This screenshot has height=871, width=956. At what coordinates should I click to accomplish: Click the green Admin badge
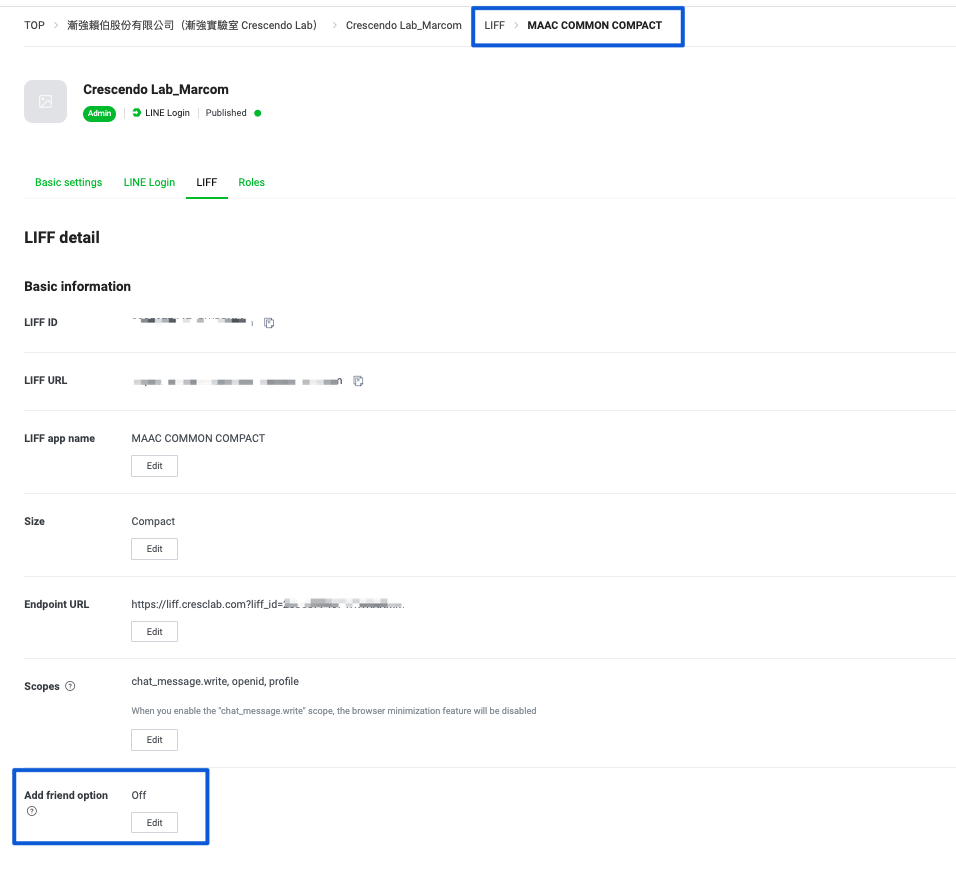coord(99,113)
